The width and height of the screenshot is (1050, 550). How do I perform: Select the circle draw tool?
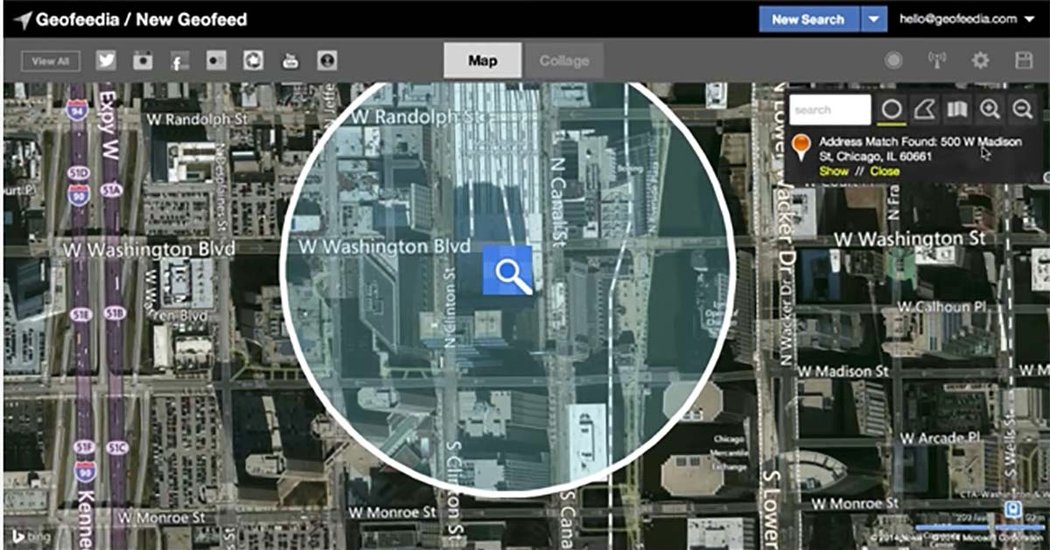click(892, 110)
